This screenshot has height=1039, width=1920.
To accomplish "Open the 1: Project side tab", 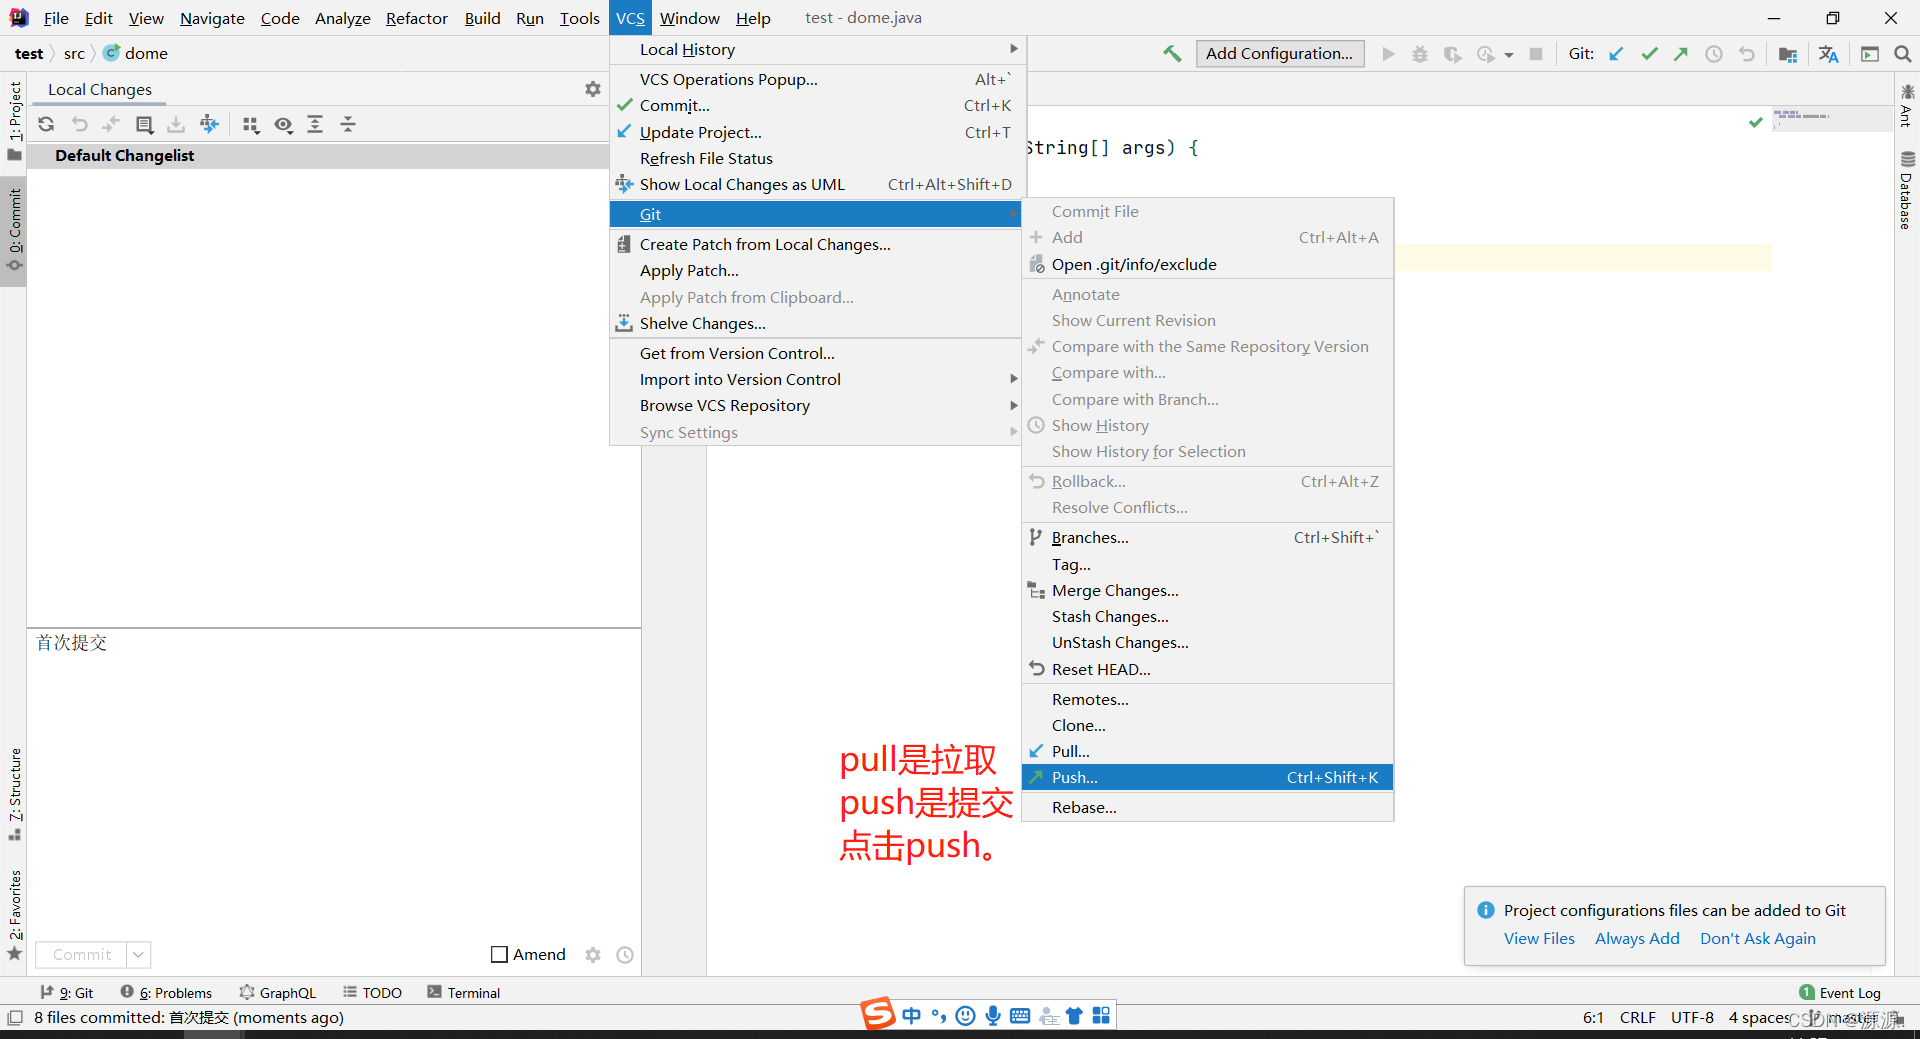I will (x=14, y=119).
